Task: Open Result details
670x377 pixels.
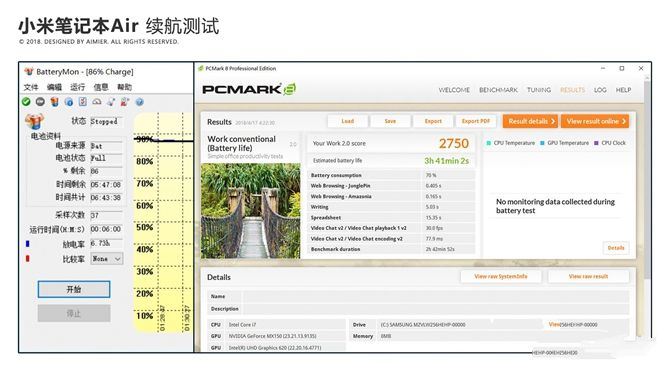Action: coord(530,121)
